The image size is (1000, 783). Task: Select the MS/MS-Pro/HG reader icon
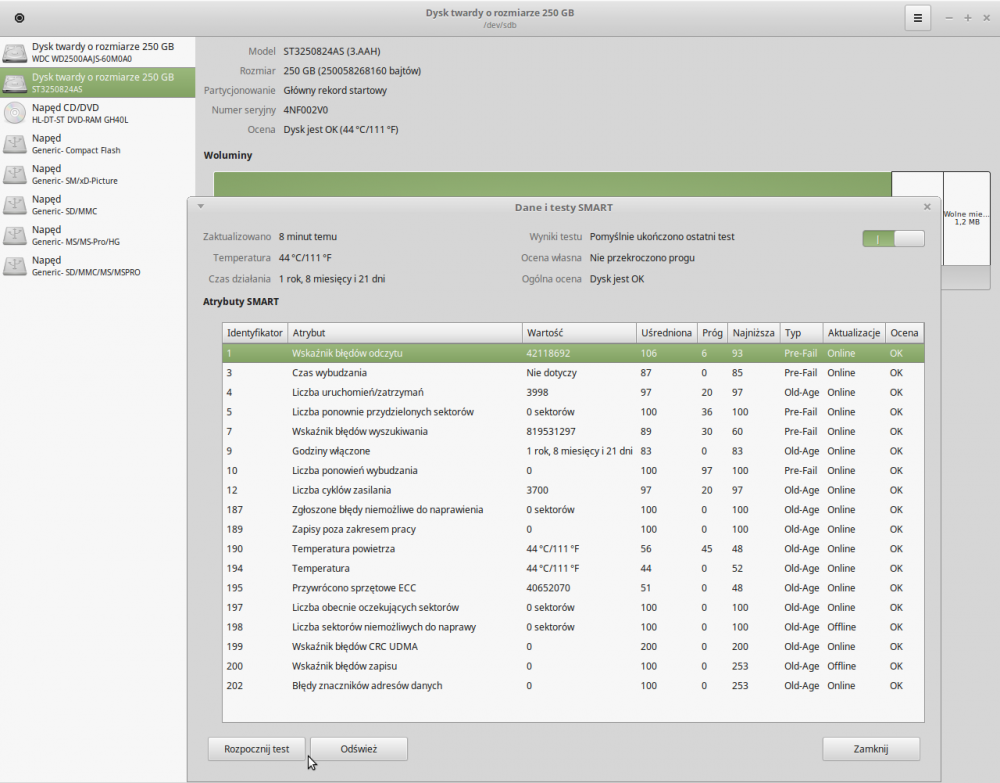point(15,235)
